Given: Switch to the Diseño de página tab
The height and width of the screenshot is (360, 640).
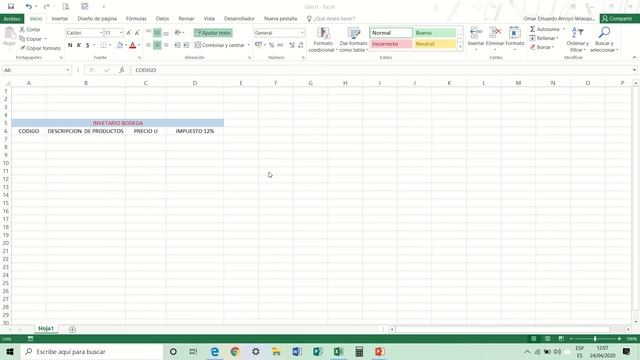Looking at the screenshot, I should 97,19.
